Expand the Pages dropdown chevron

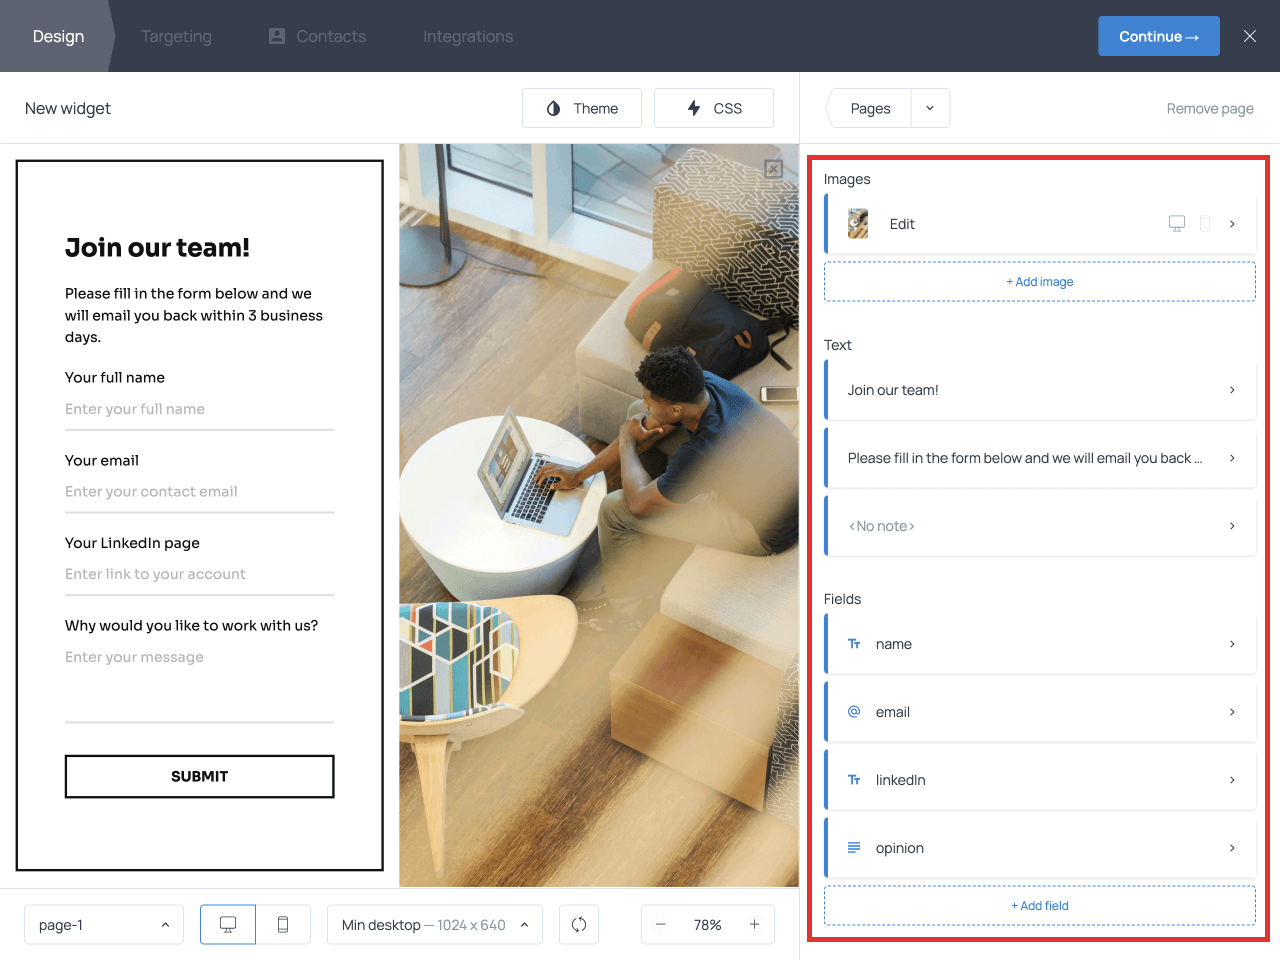(x=929, y=107)
